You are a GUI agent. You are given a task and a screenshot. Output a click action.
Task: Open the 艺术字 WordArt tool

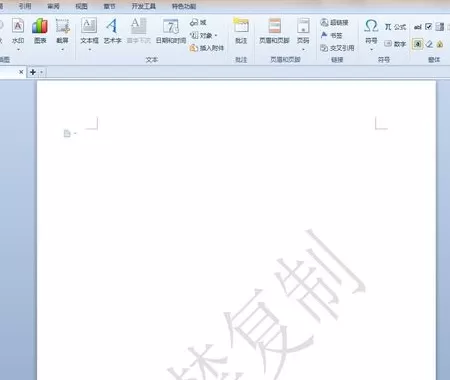click(x=112, y=26)
